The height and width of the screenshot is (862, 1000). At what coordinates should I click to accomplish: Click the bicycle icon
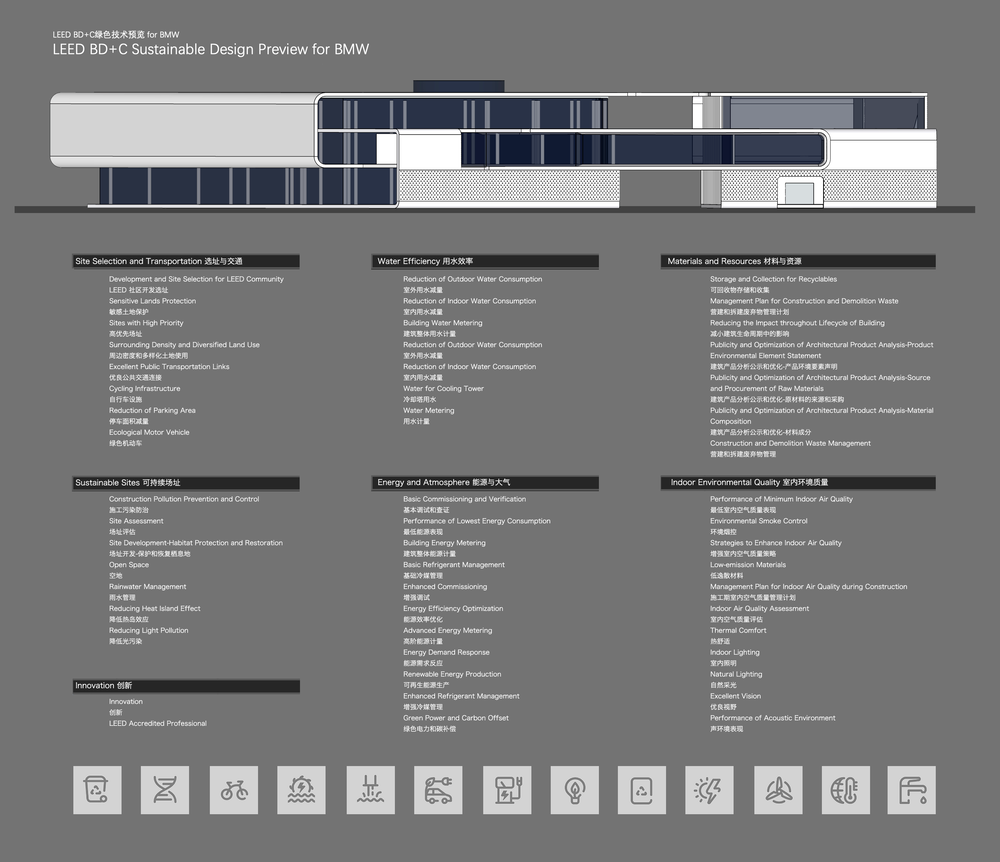click(234, 790)
